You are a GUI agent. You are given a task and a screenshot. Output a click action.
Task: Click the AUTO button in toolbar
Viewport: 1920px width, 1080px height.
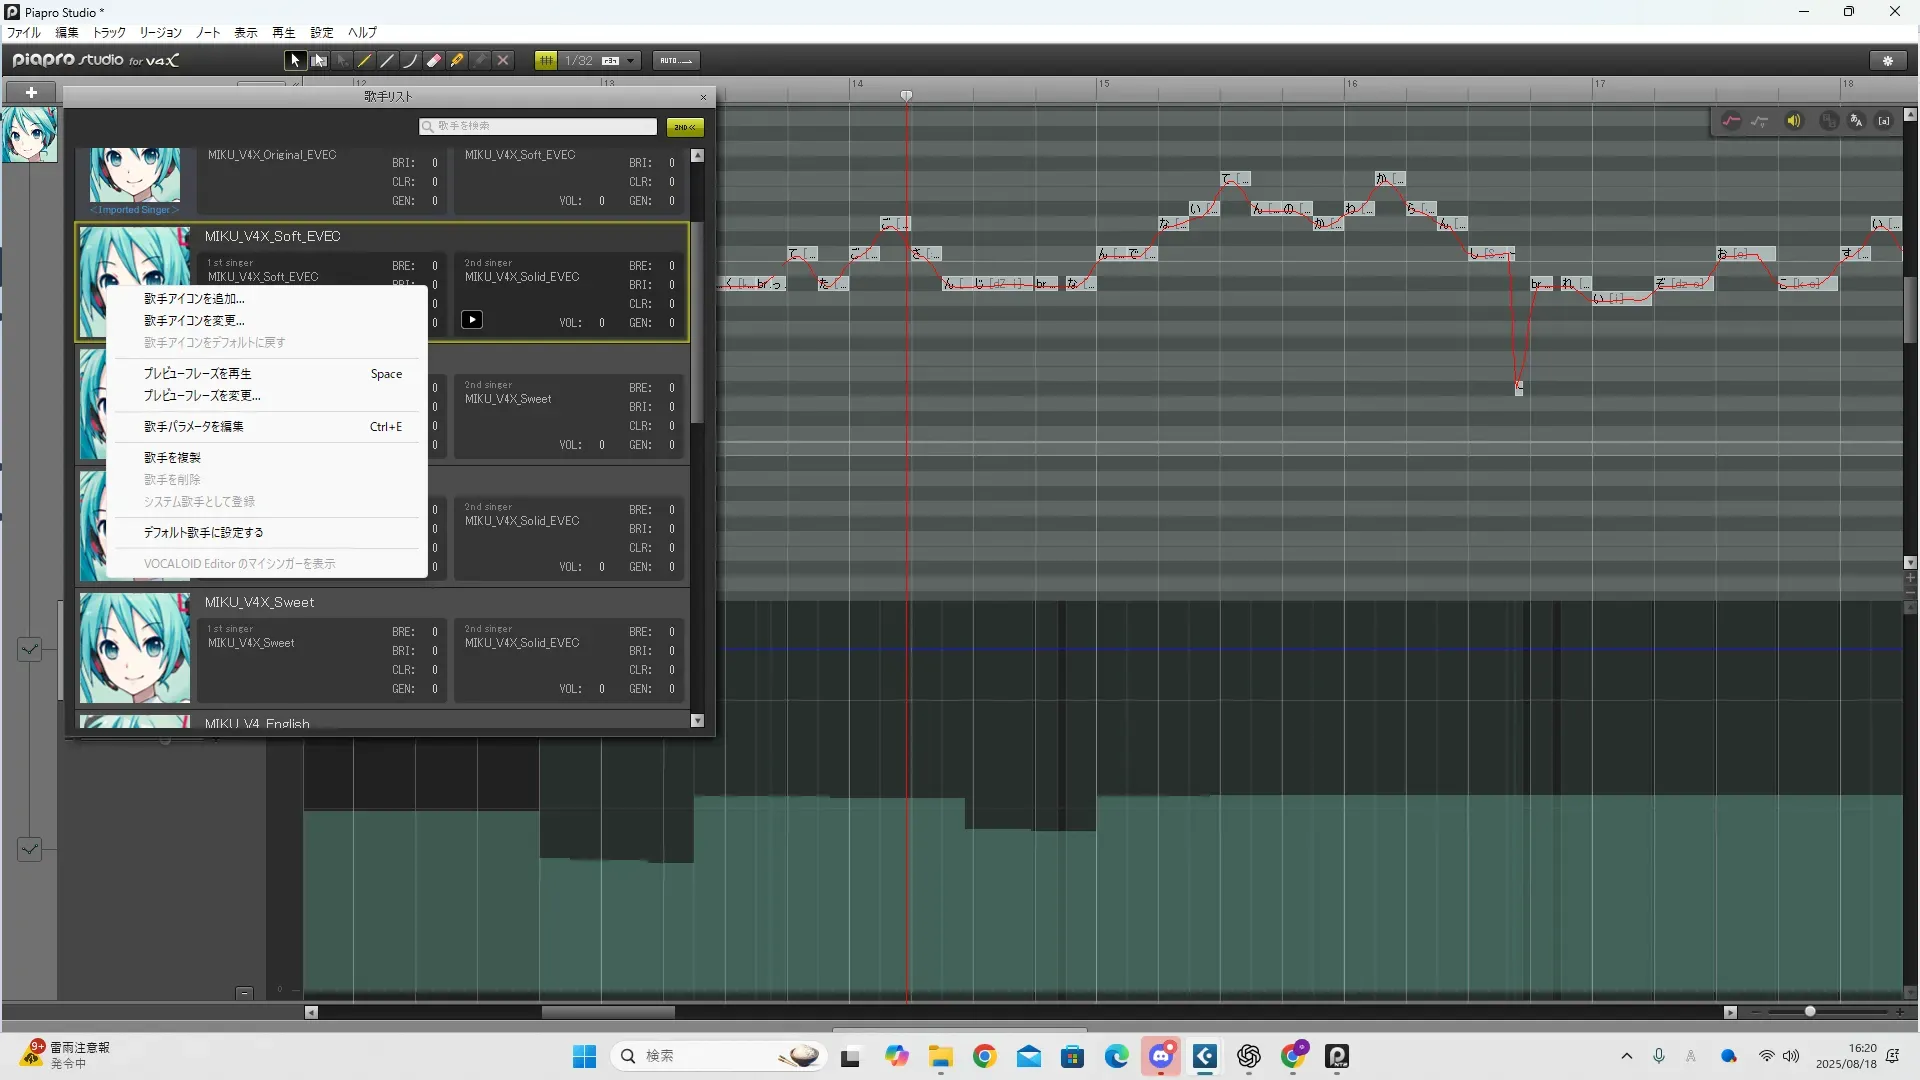click(x=676, y=61)
